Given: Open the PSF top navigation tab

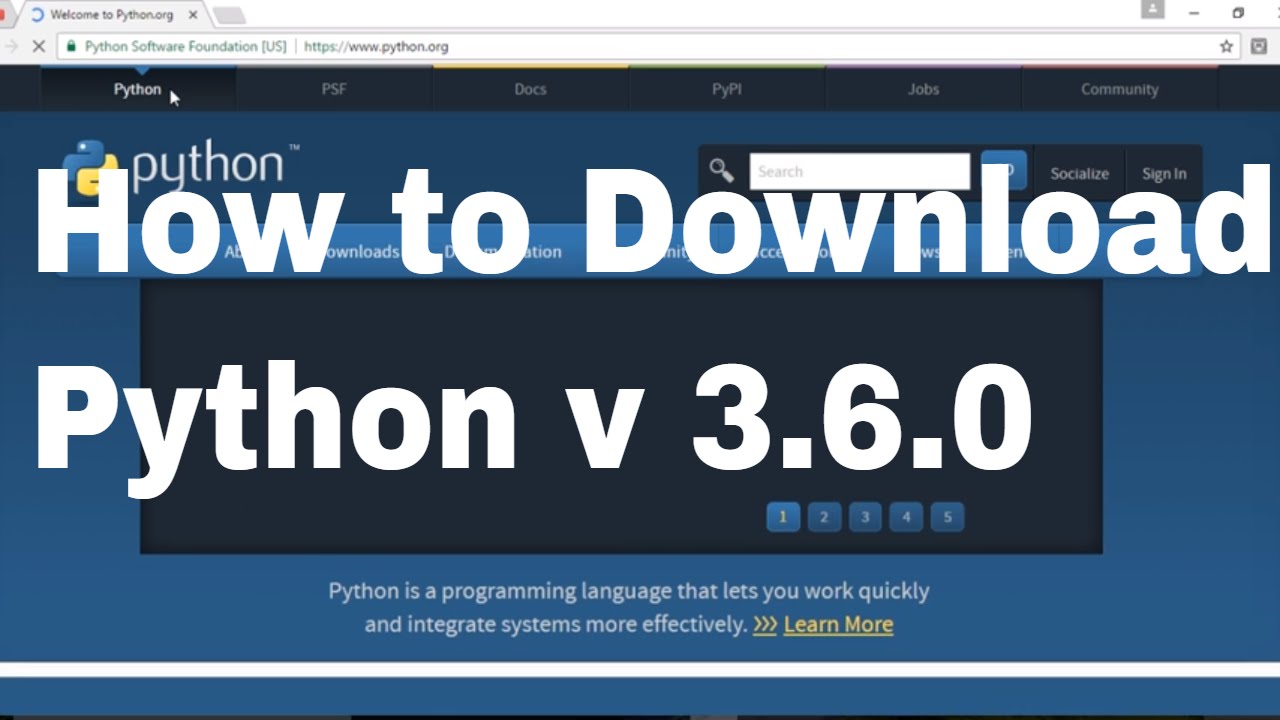Looking at the screenshot, I should pyautogui.click(x=334, y=89).
